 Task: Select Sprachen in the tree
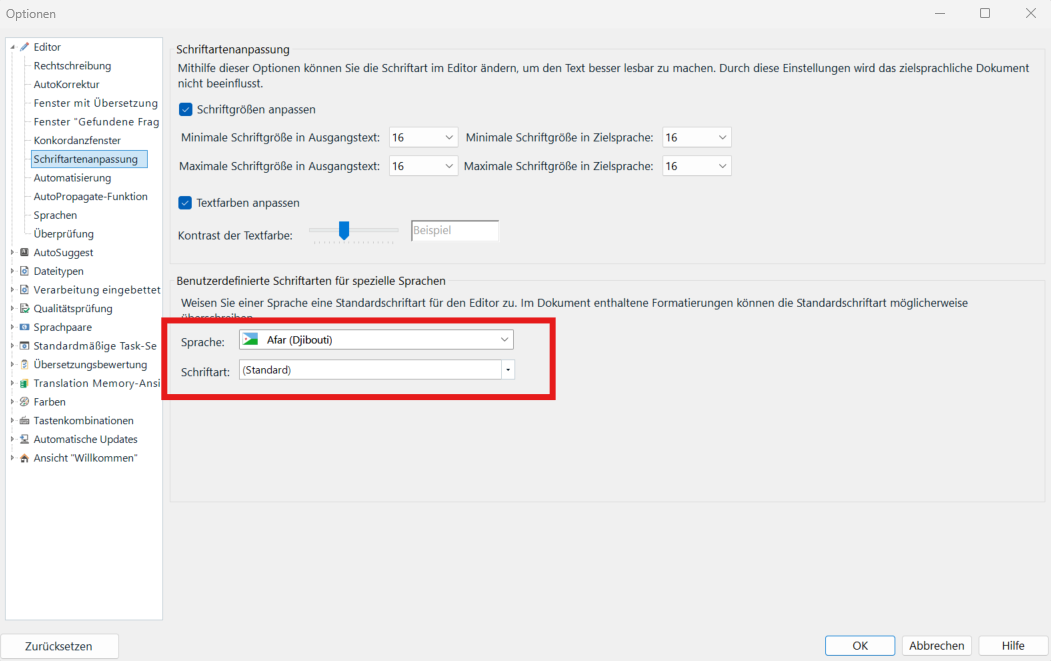coord(55,215)
